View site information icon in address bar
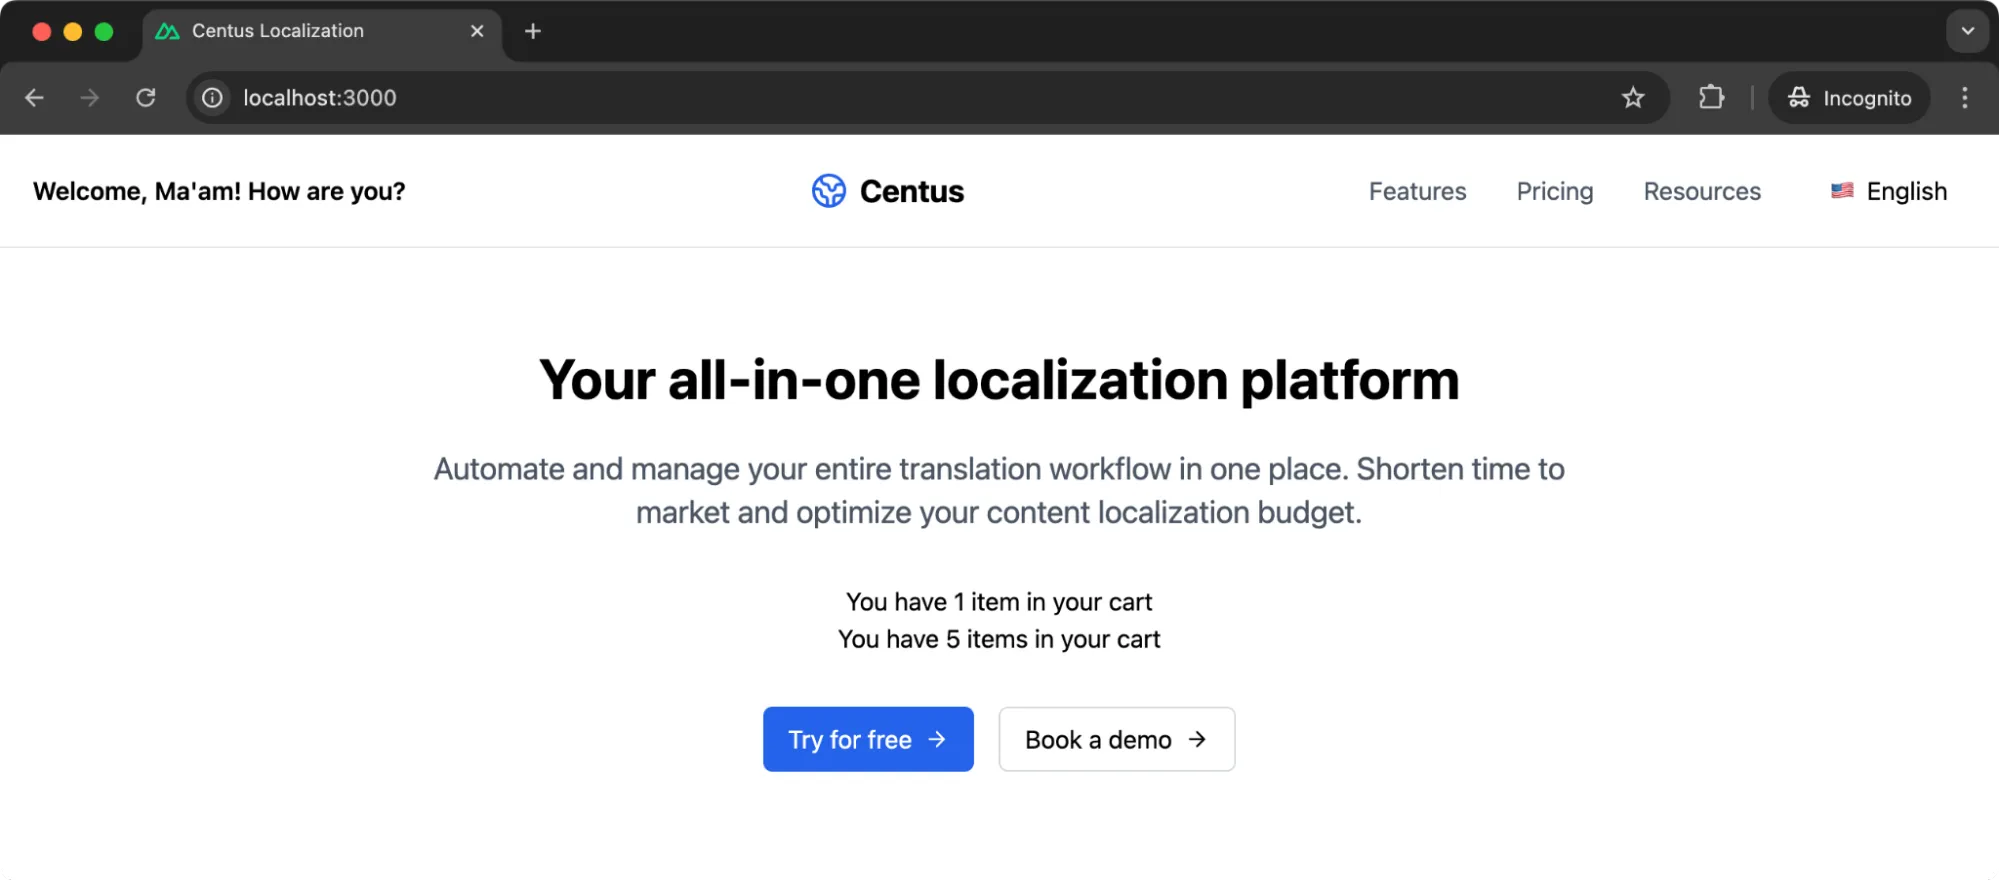The image size is (1999, 881). coord(212,98)
